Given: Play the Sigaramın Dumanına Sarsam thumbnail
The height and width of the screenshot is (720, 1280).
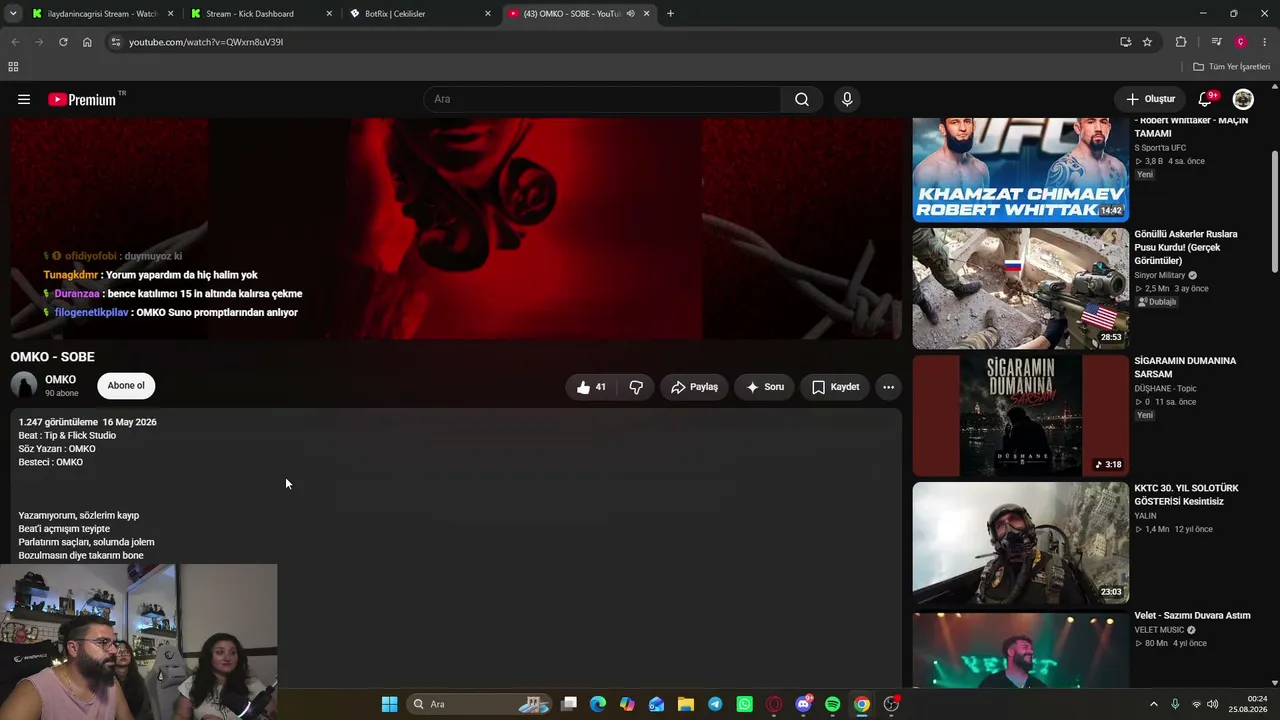Looking at the screenshot, I should click(1020, 415).
